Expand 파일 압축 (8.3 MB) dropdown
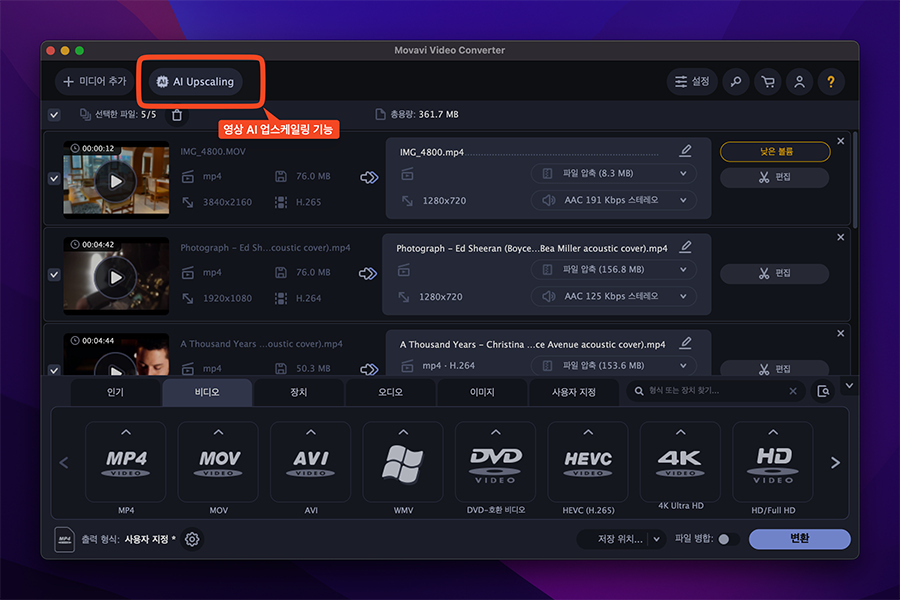 pos(614,173)
